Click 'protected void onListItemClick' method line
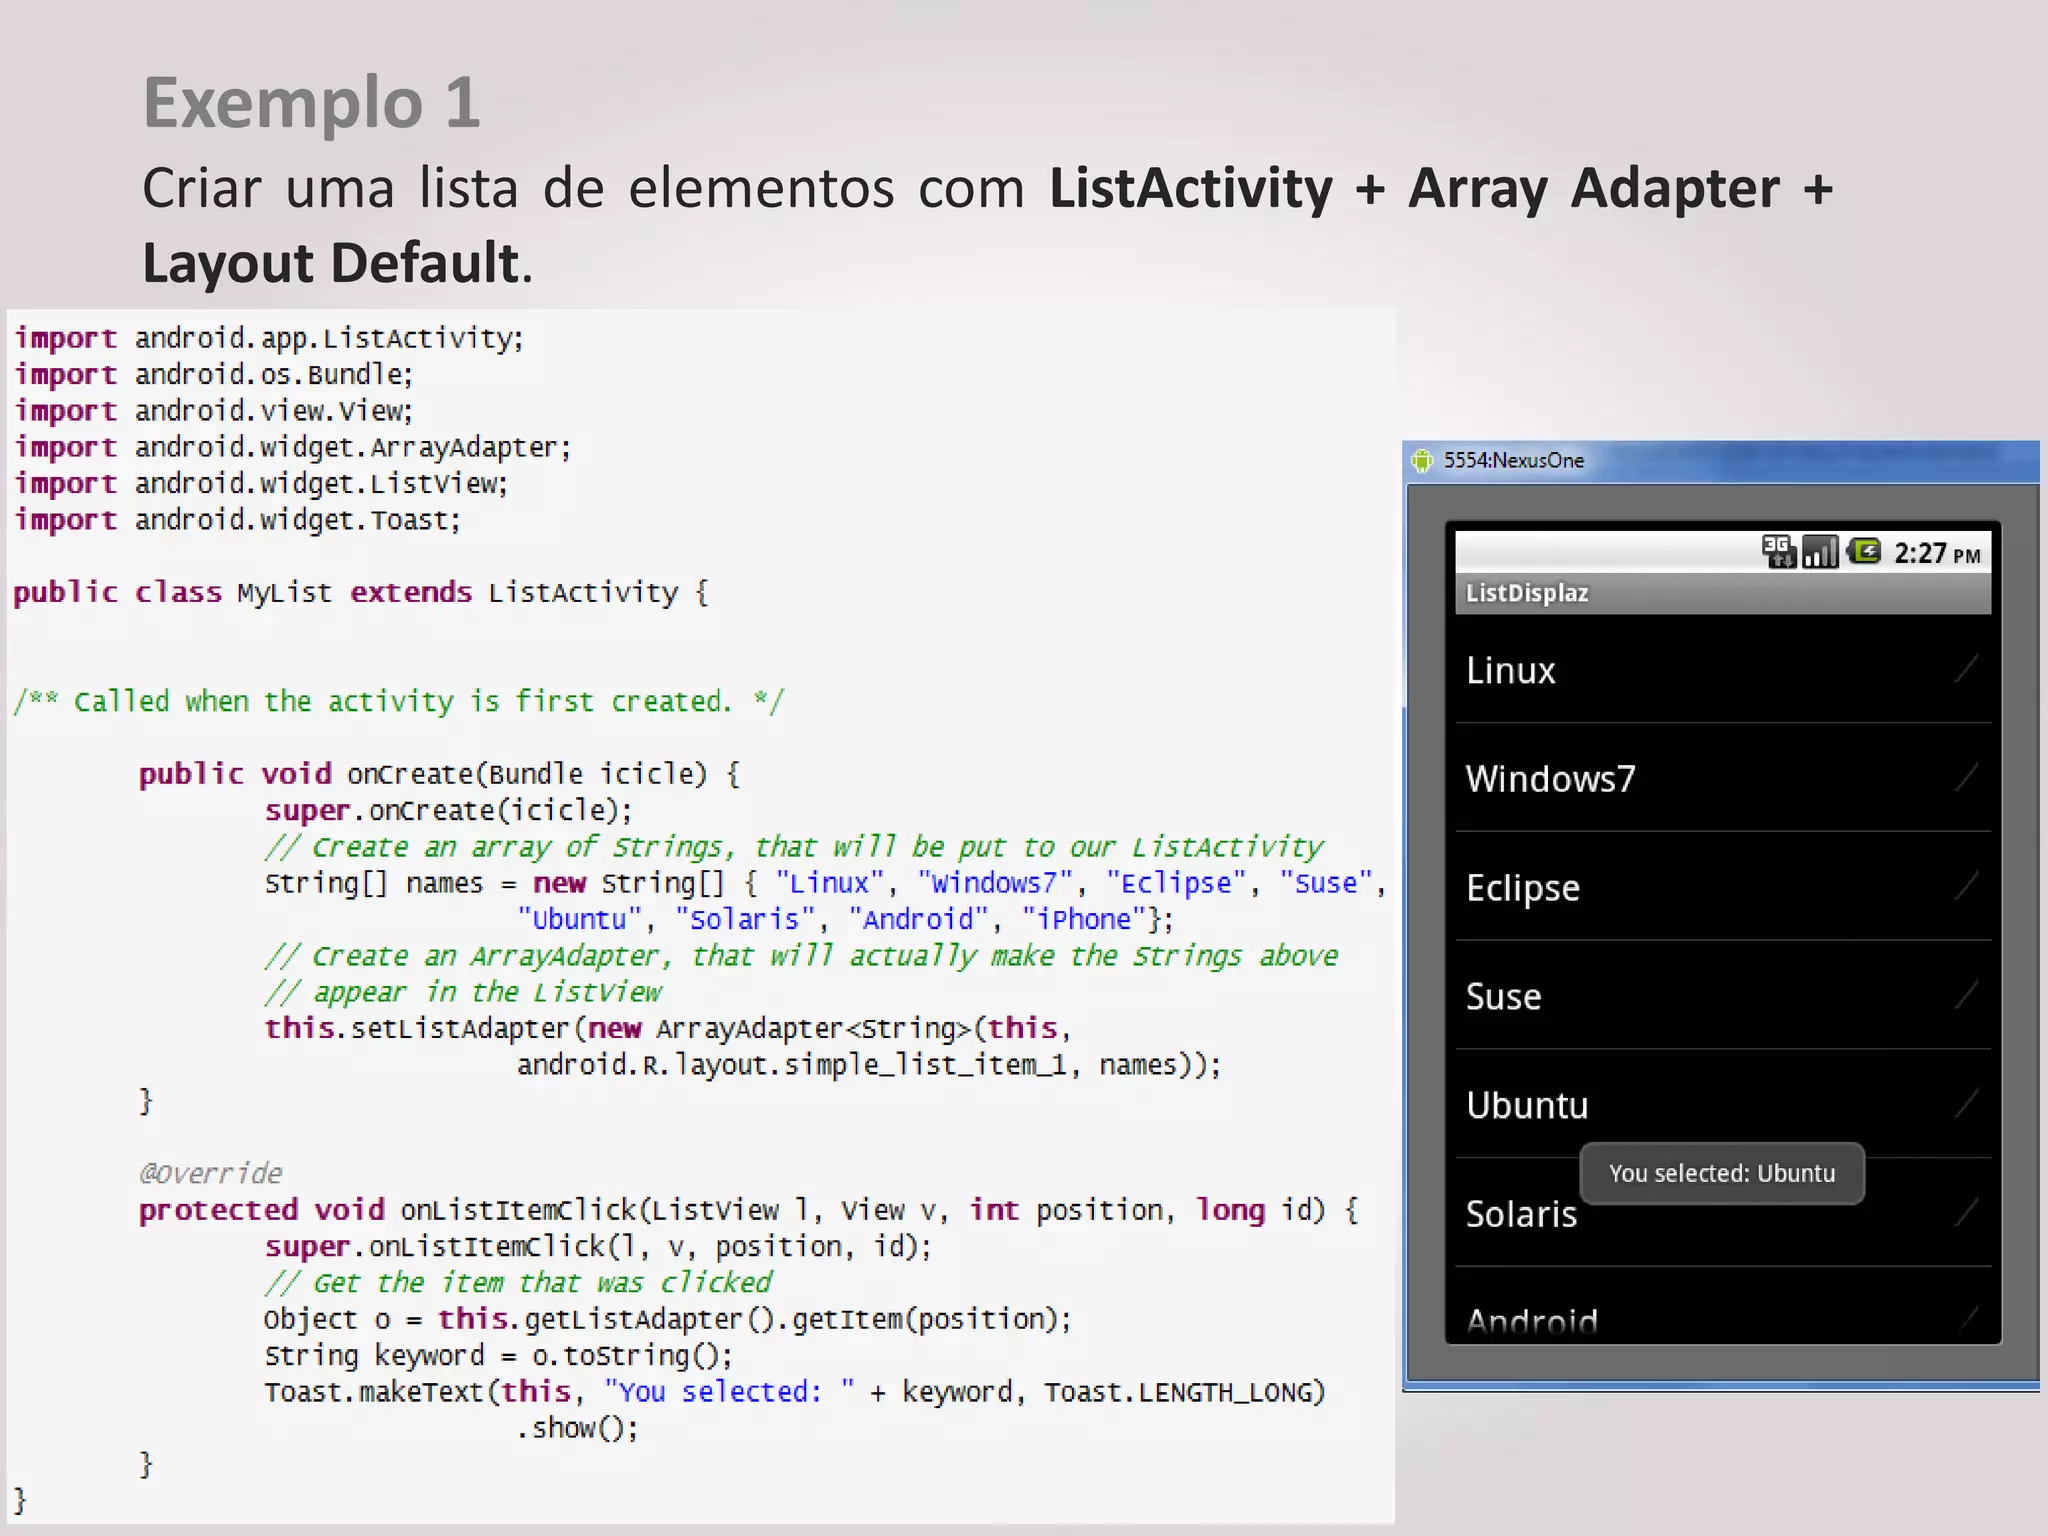Viewport: 2048px width, 1536px height. pyautogui.click(x=749, y=1210)
